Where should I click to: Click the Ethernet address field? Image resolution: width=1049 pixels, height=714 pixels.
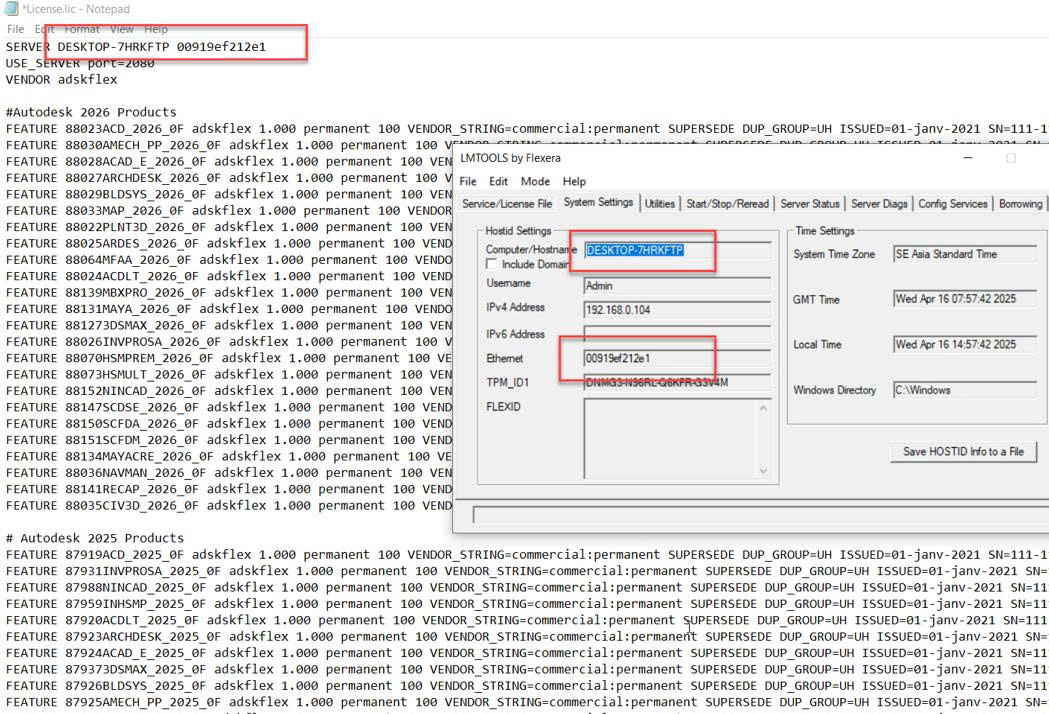pos(677,359)
